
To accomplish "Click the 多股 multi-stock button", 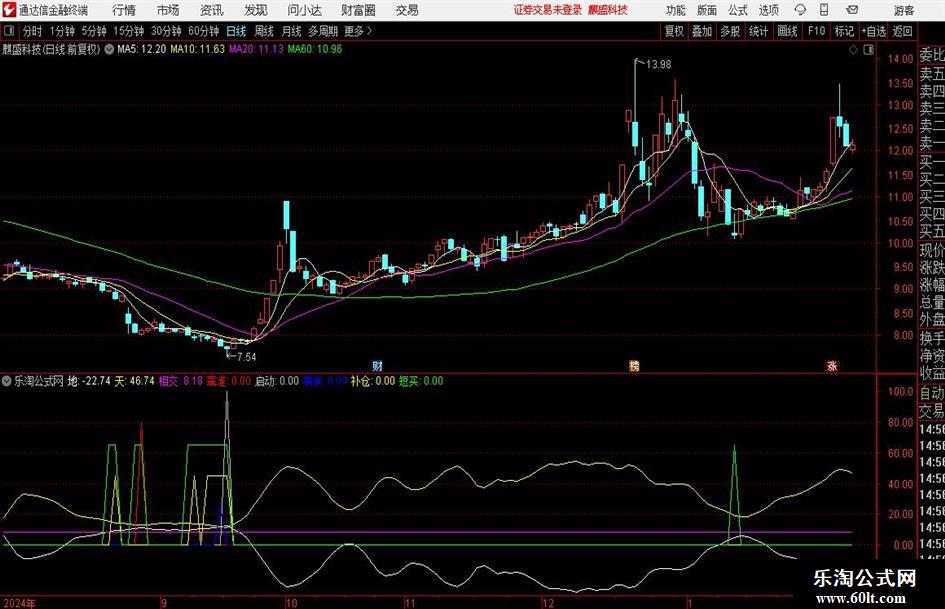I will [x=730, y=31].
